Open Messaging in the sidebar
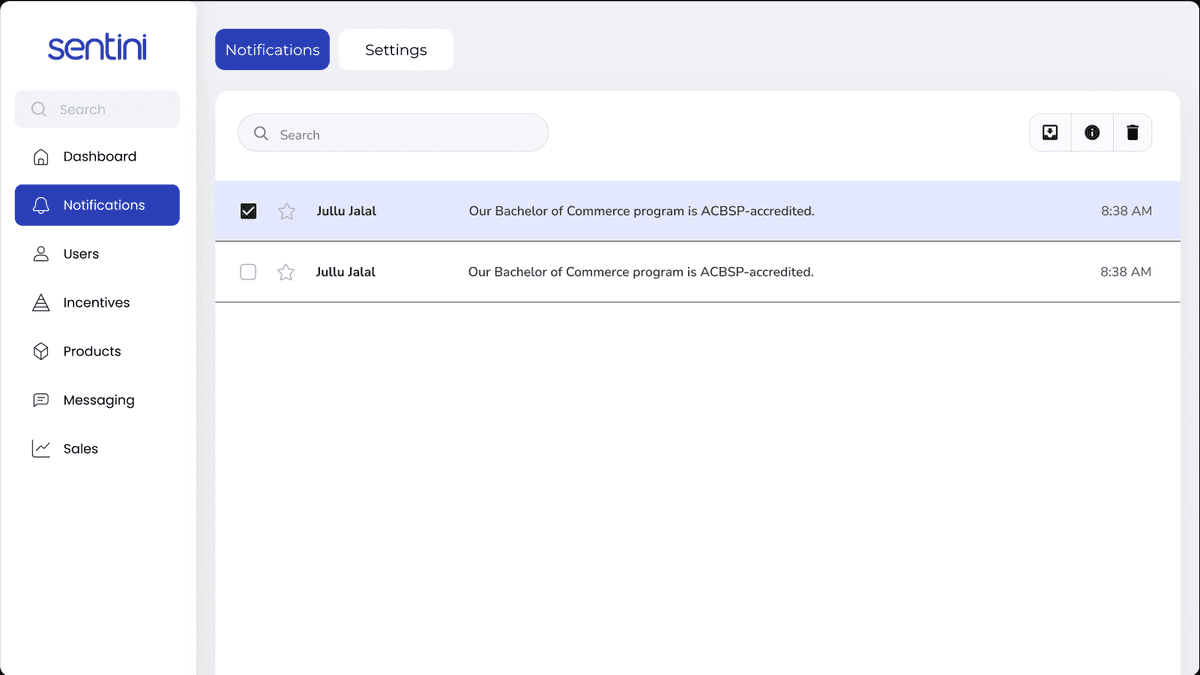1200x675 pixels. pyautogui.click(x=97, y=400)
